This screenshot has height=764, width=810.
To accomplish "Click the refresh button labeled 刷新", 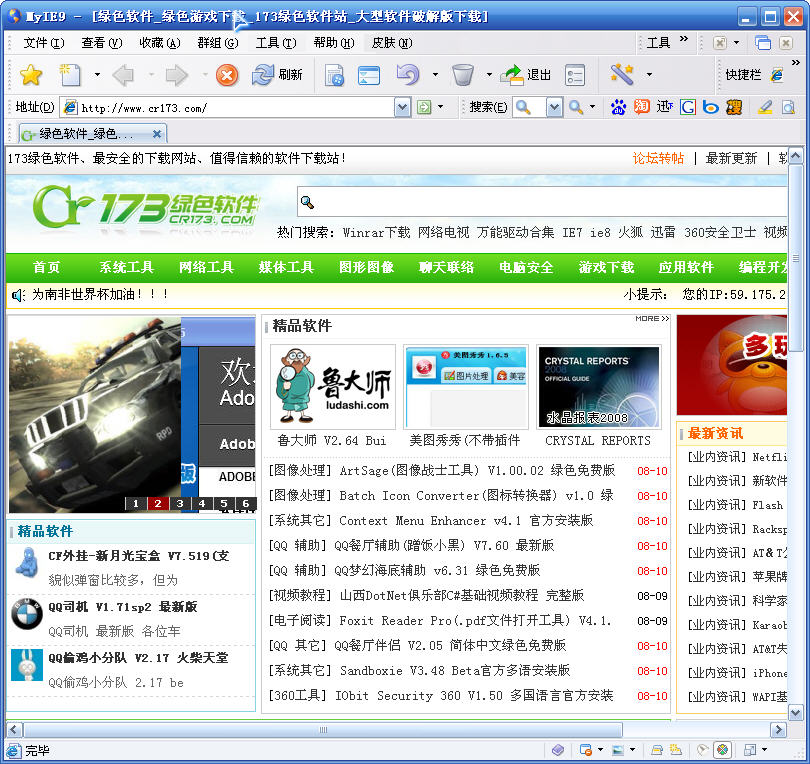I will [277, 75].
